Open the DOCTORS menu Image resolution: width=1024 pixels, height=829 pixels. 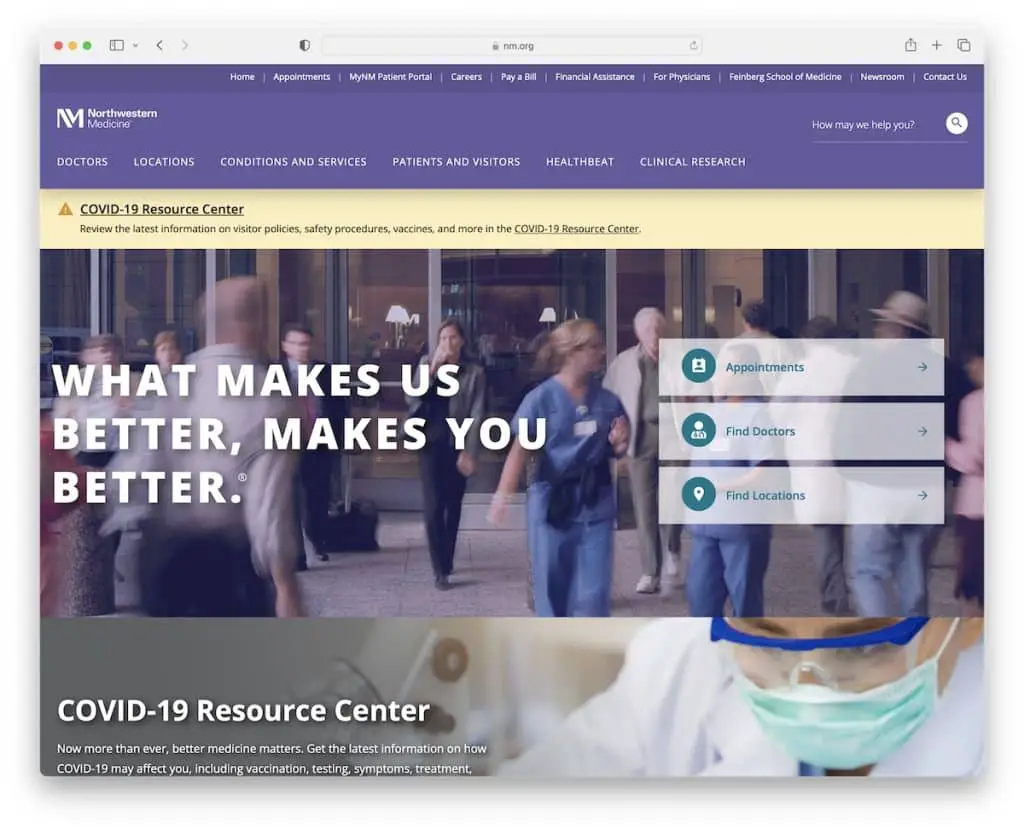(x=82, y=161)
